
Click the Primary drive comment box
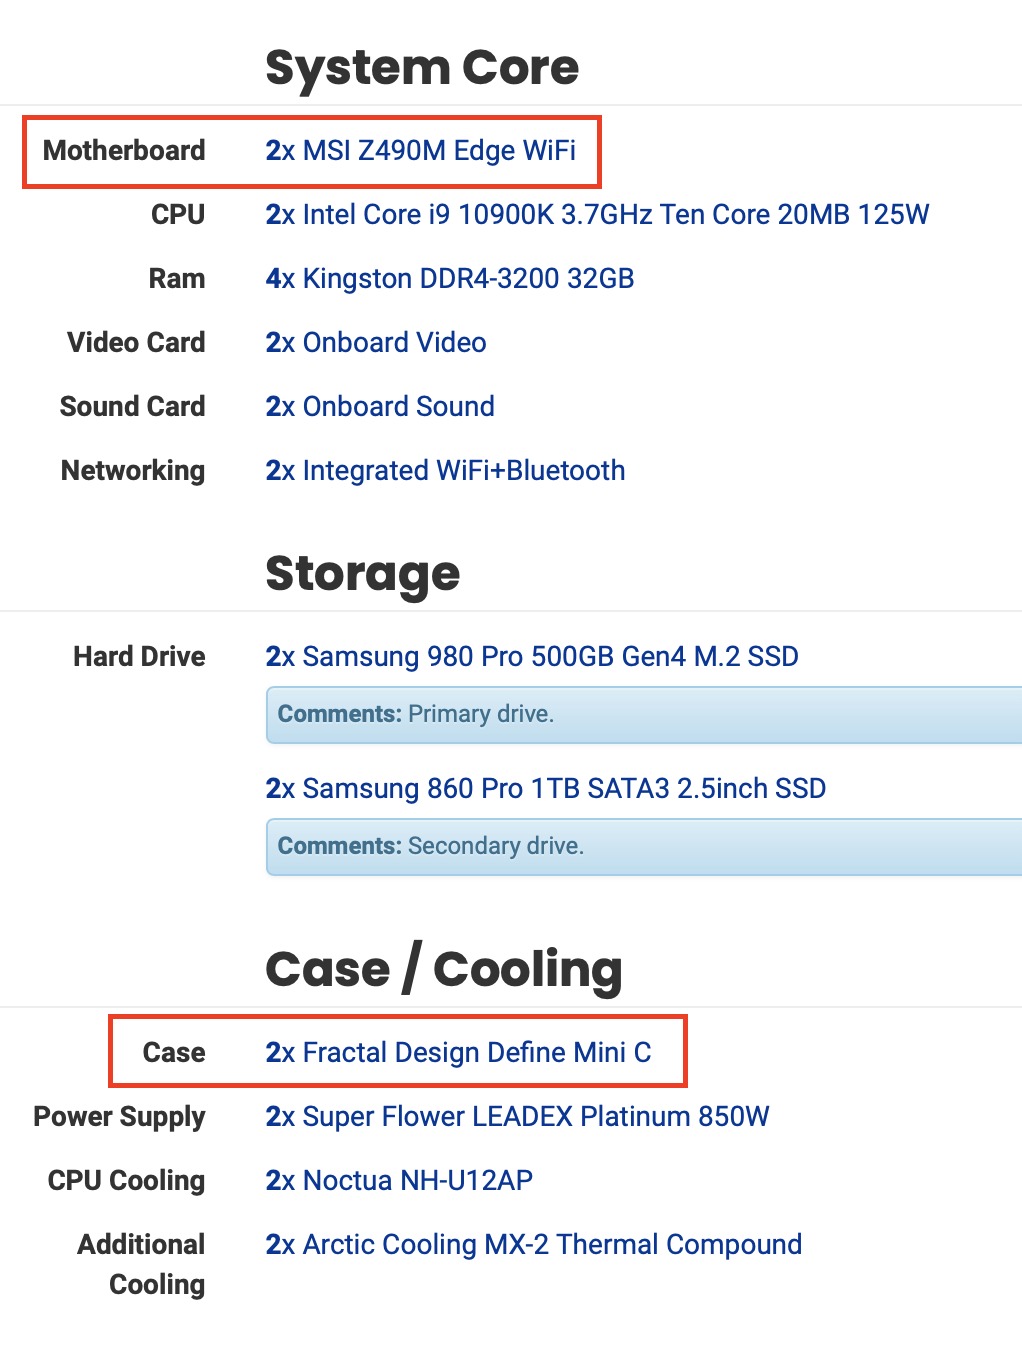640,715
